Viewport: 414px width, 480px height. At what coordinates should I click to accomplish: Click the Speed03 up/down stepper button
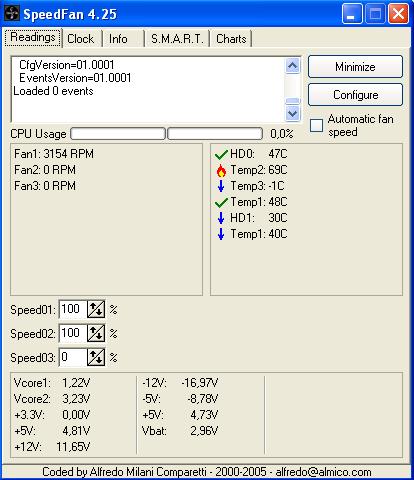click(x=96, y=357)
